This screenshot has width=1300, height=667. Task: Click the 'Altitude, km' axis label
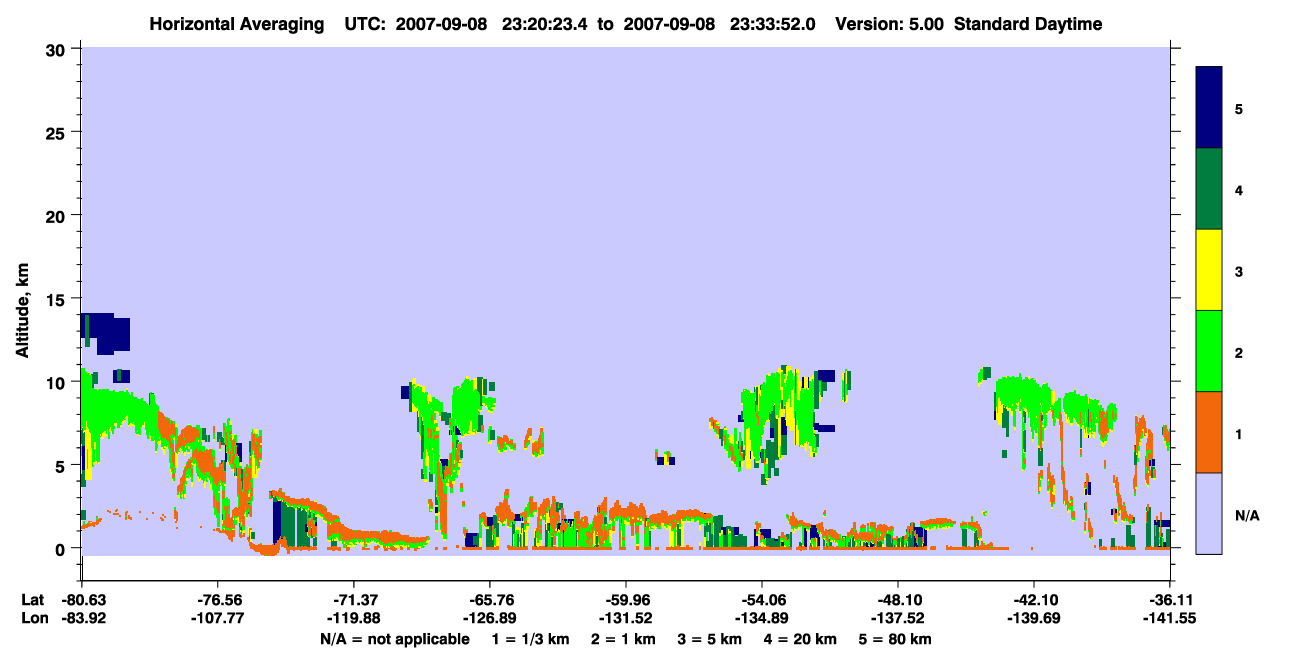pos(22,311)
